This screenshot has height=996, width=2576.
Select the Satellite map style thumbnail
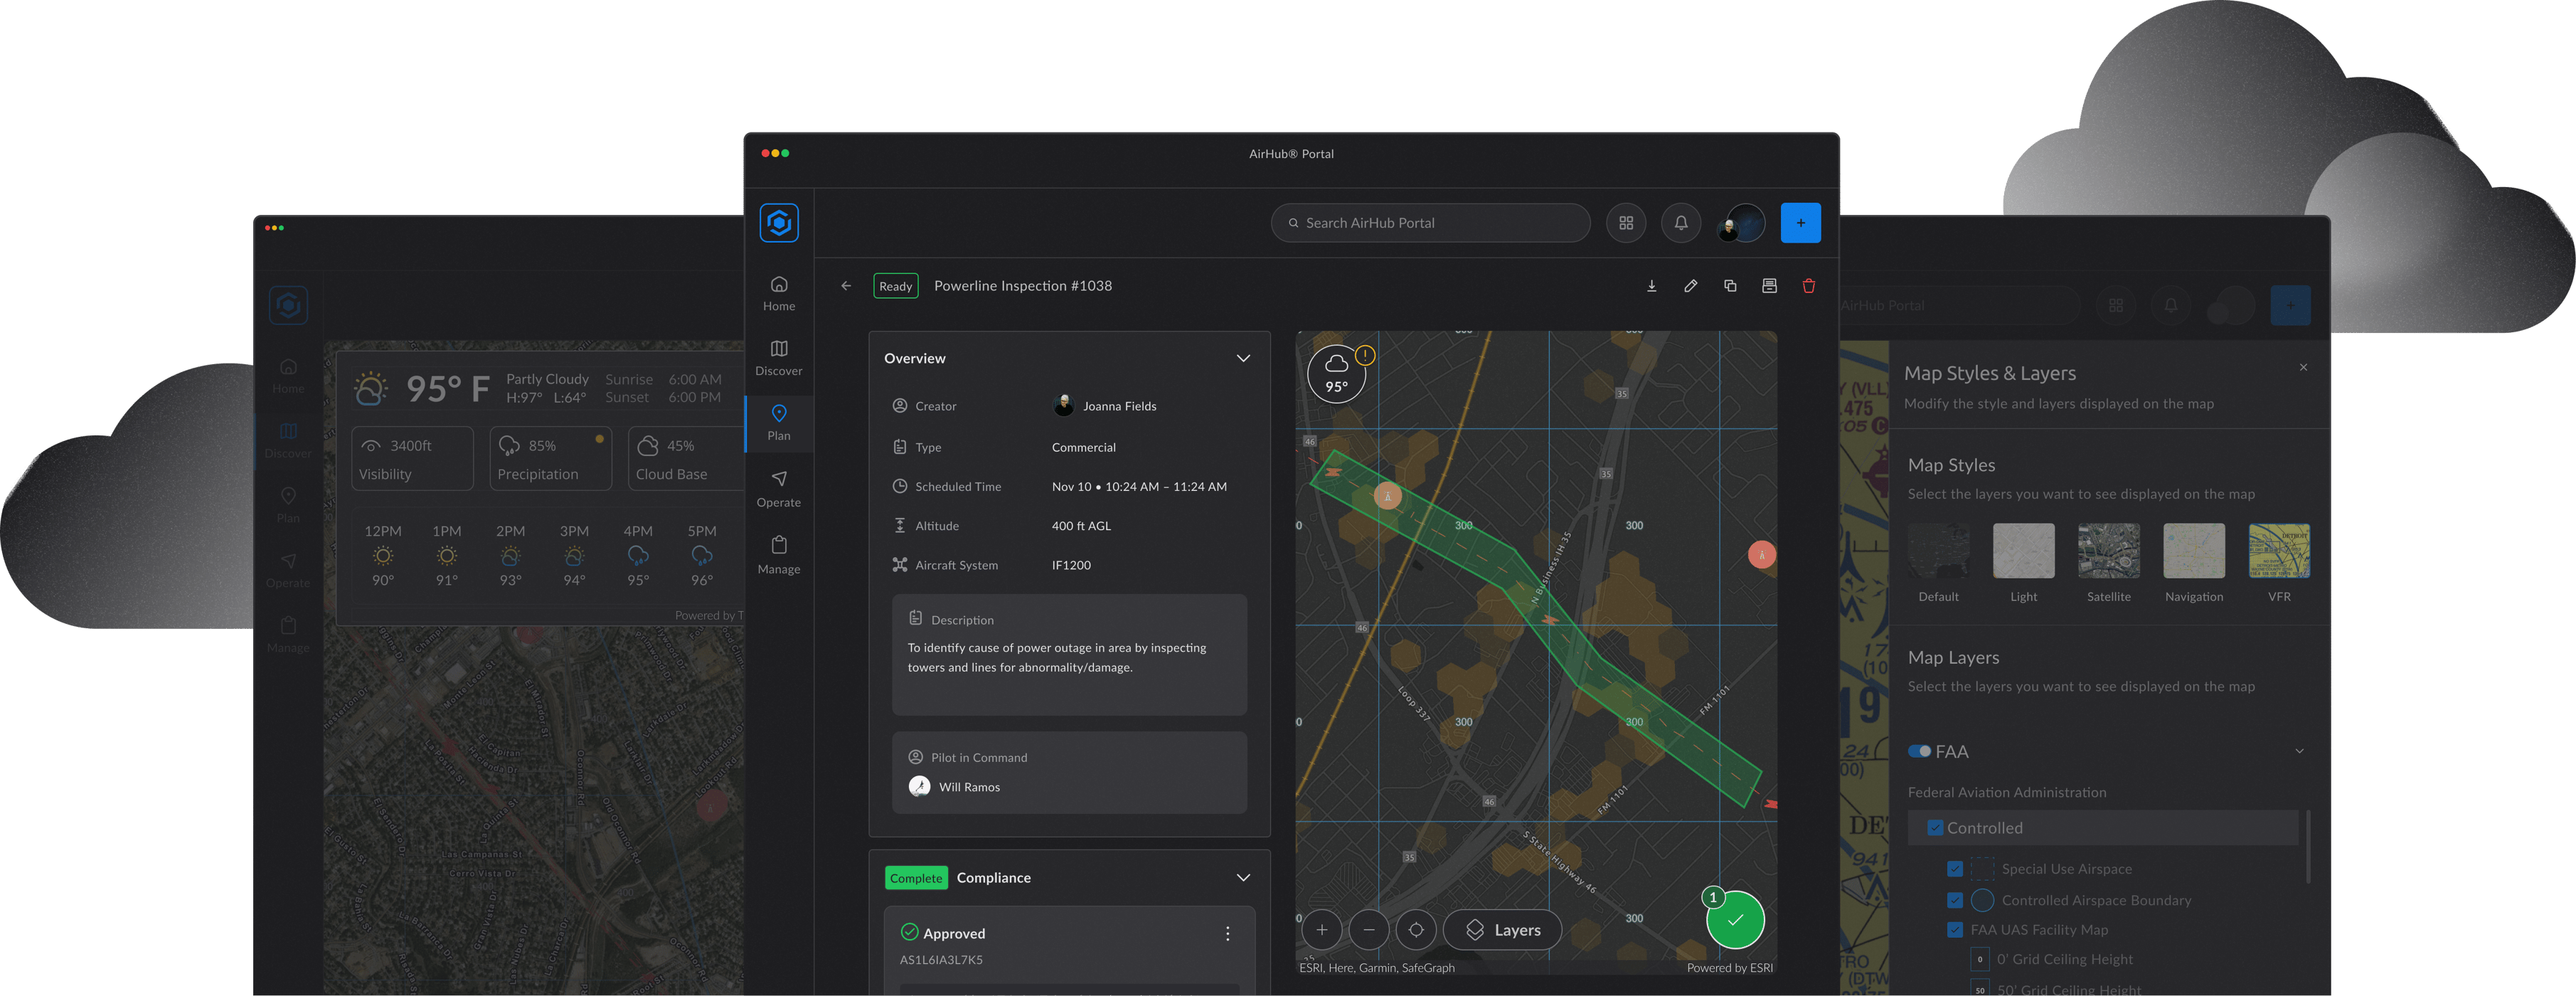[x=2108, y=551]
